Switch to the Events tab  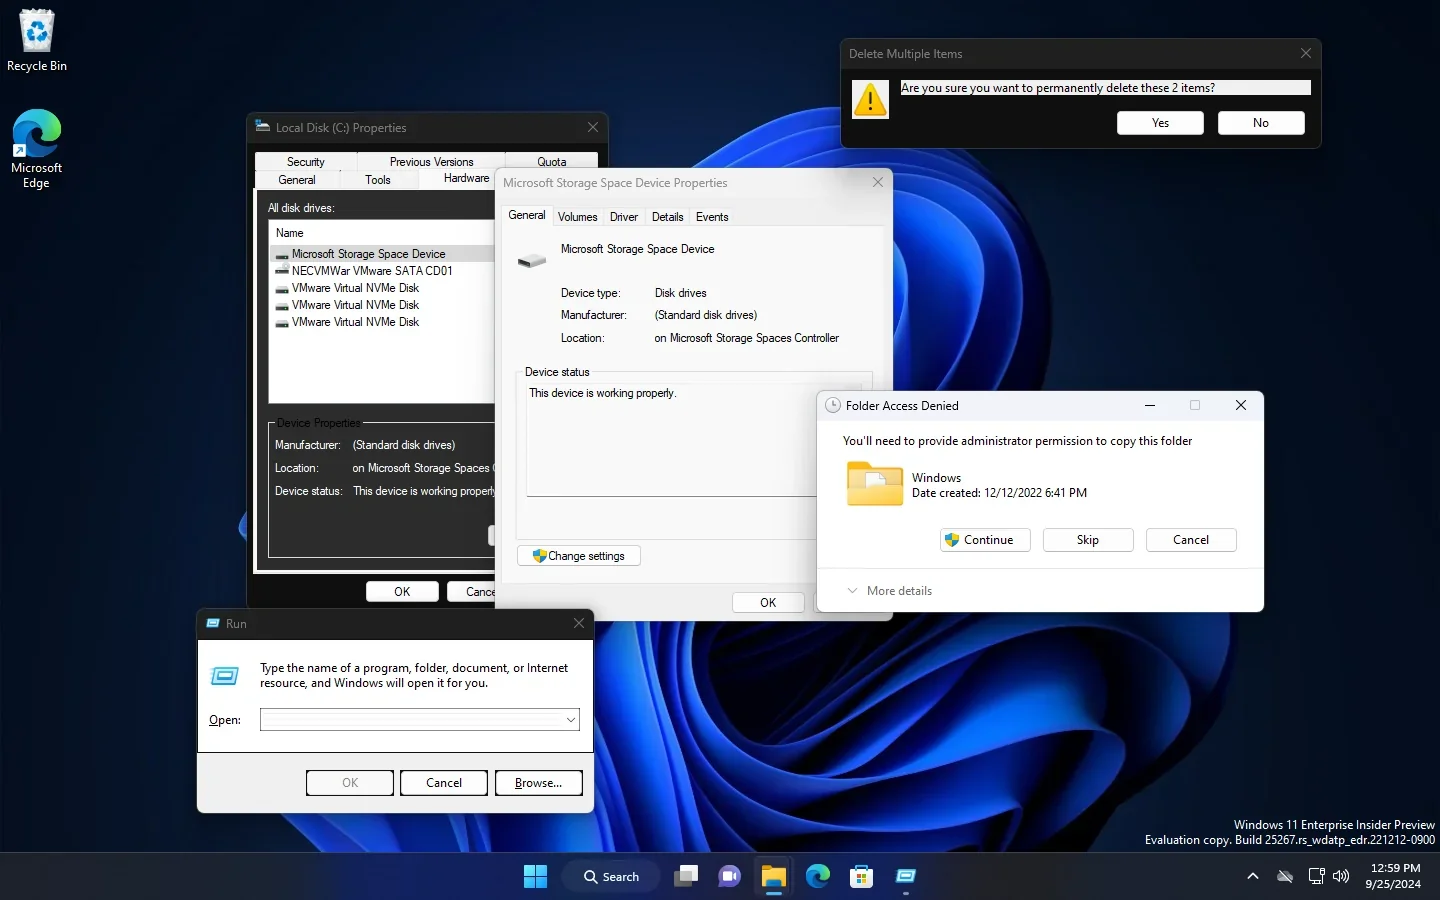(x=712, y=217)
